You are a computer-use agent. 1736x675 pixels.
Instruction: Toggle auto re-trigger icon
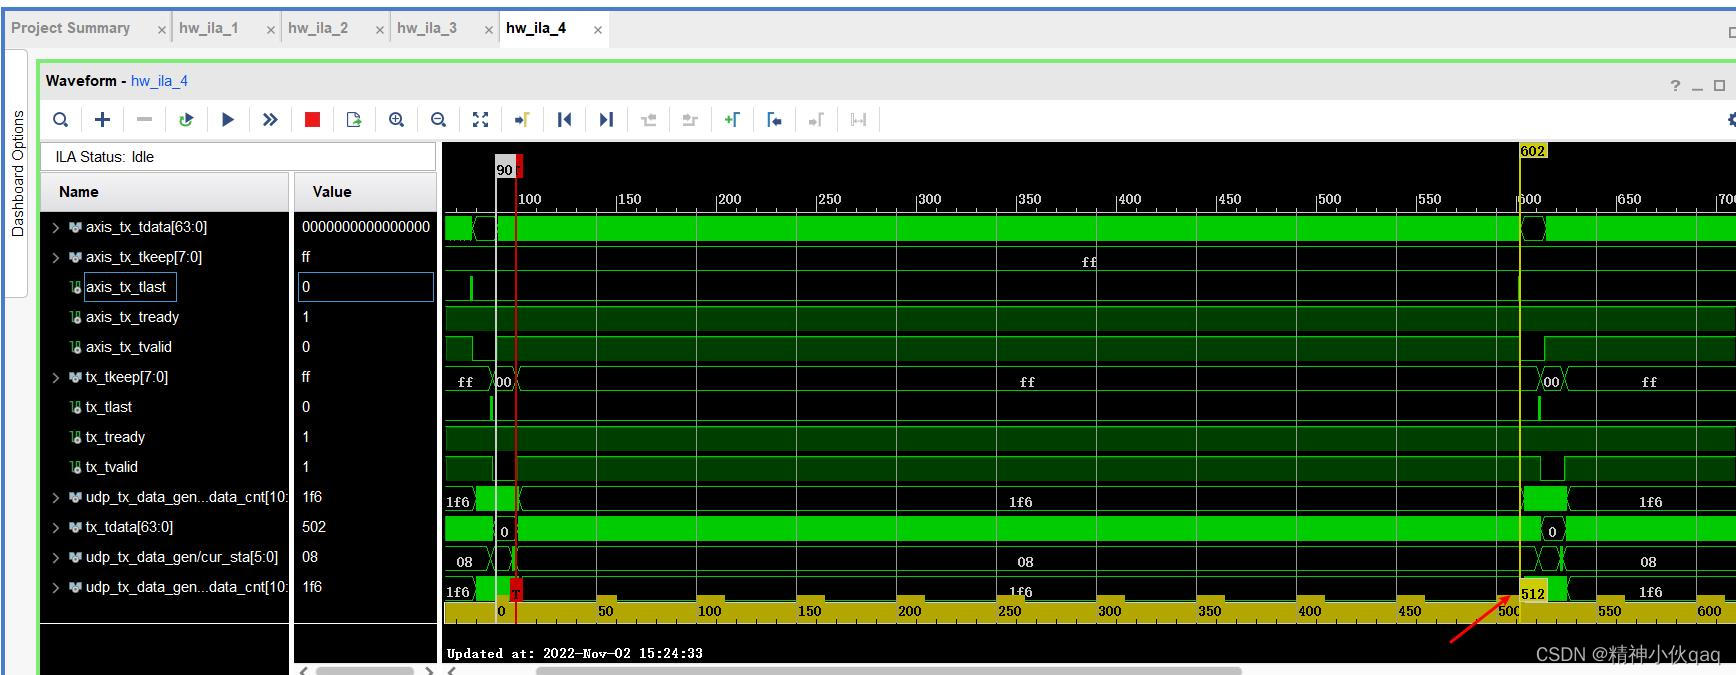pyautogui.click(x=186, y=120)
